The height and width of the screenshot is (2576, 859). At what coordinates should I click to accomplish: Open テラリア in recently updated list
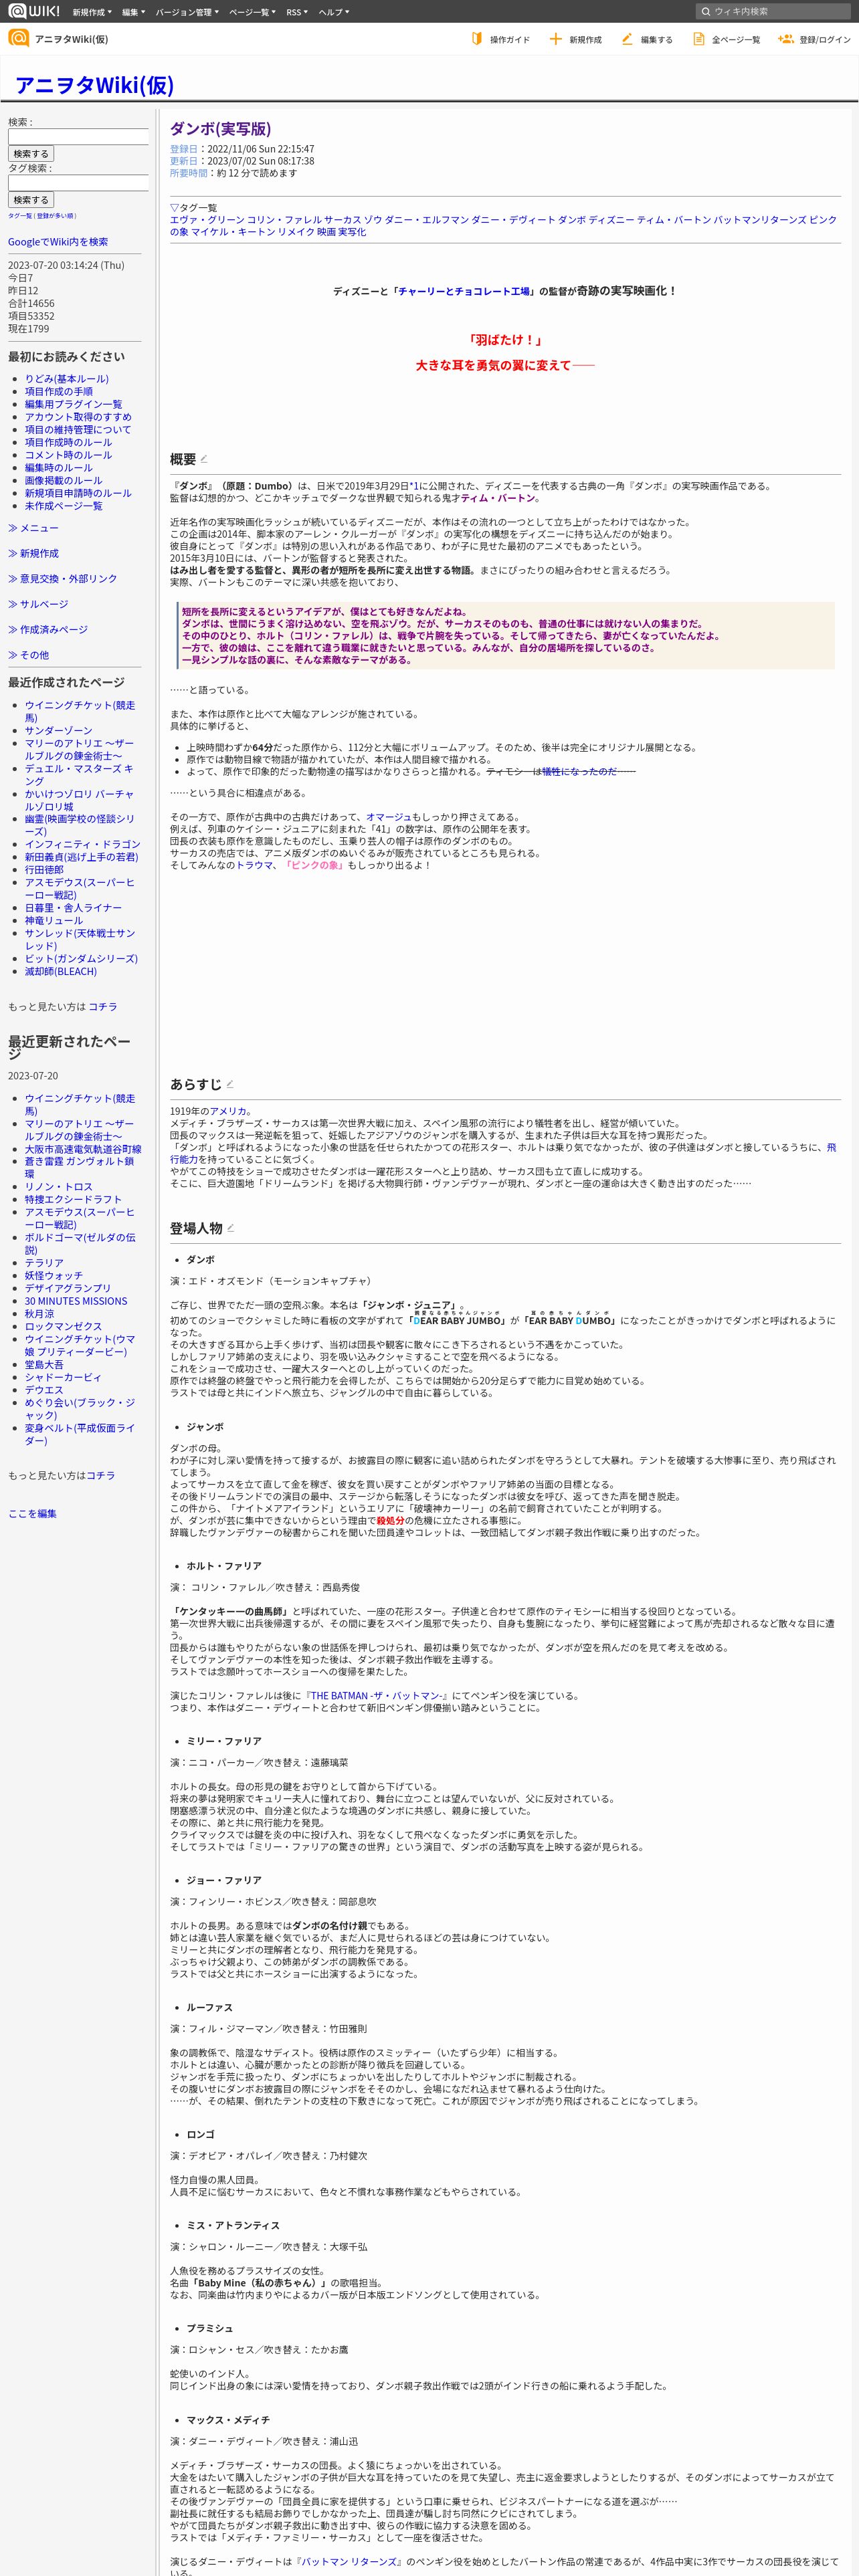click(x=44, y=1263)
